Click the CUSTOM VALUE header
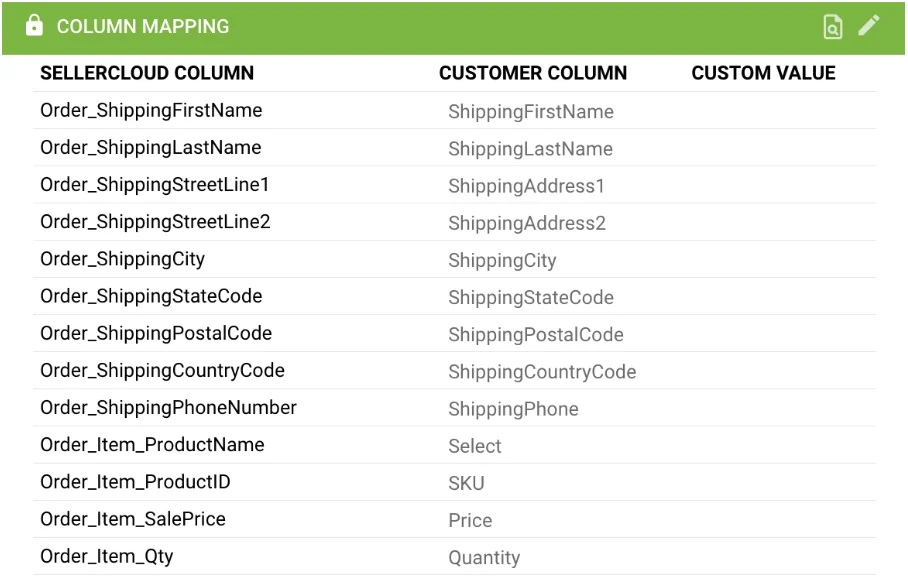 (763, 73)
